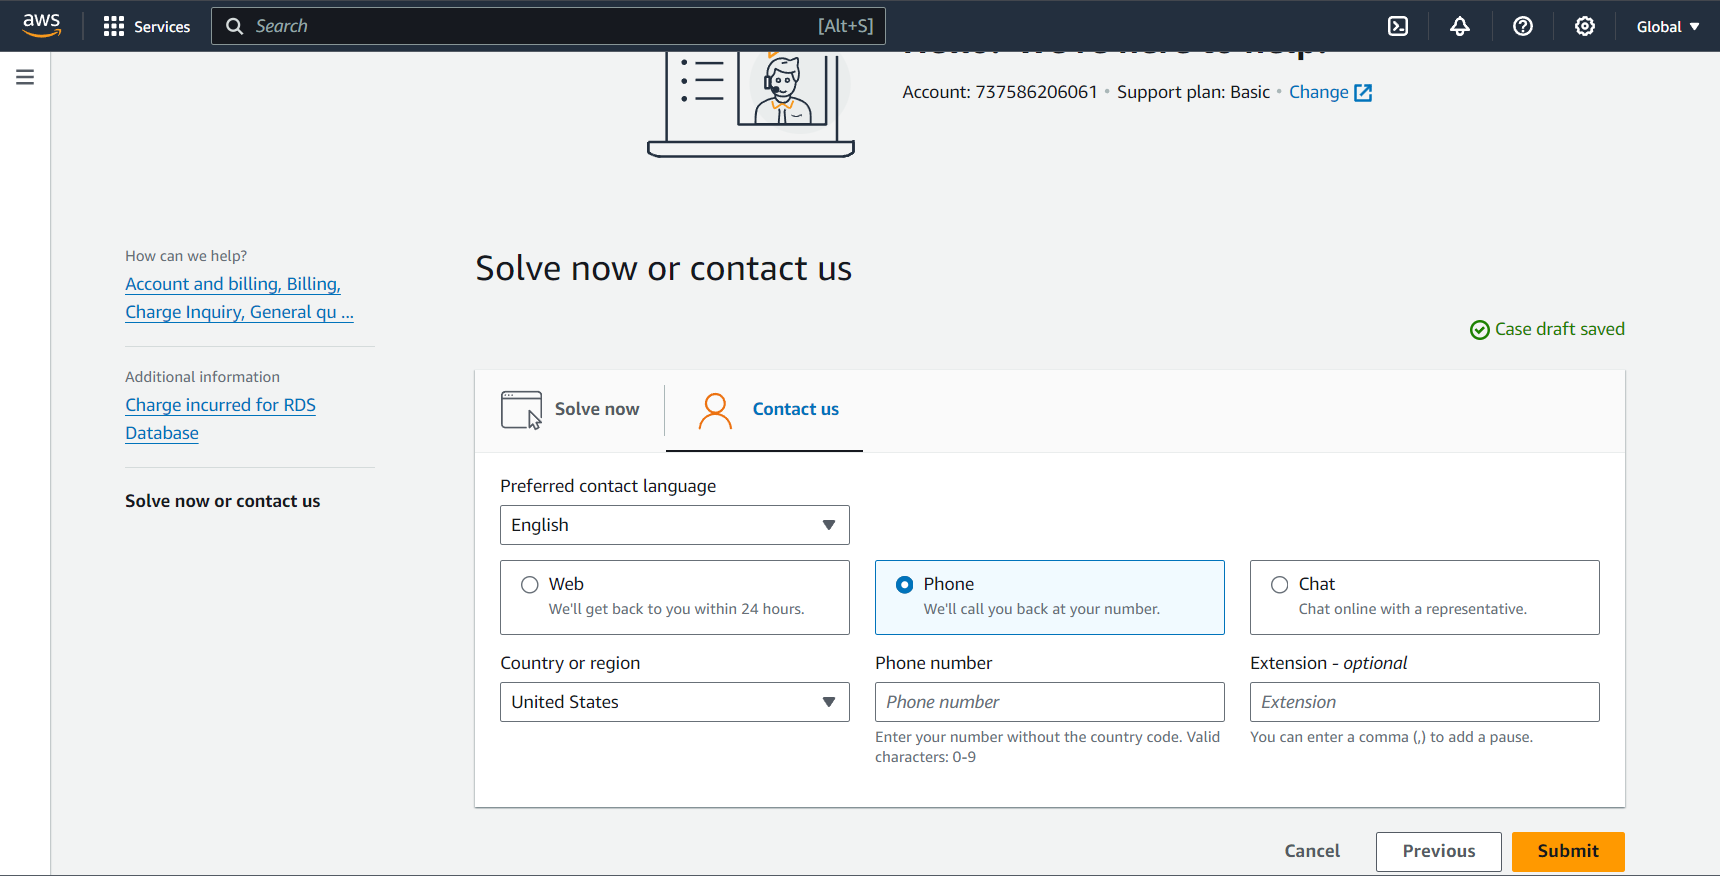Focus the top Search box
1720x876 pixels.
(x=548, y=26)
